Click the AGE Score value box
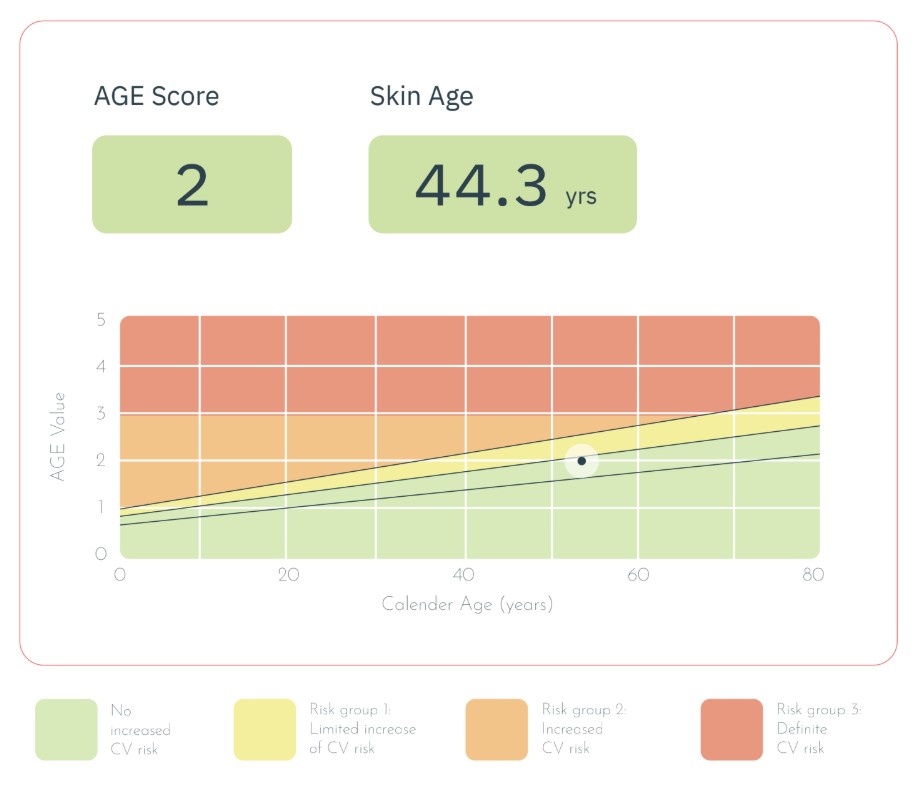 click(192, 185)
